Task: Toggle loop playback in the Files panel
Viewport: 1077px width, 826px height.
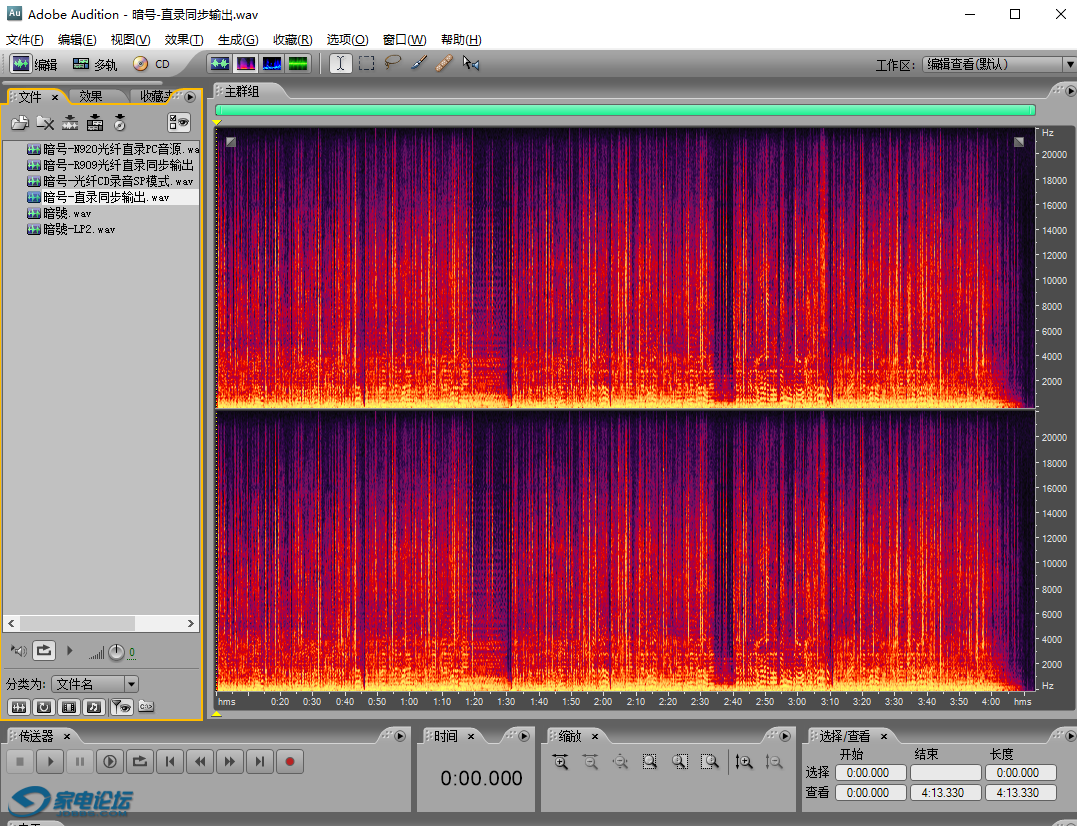Action: click(x=43, y=651)
